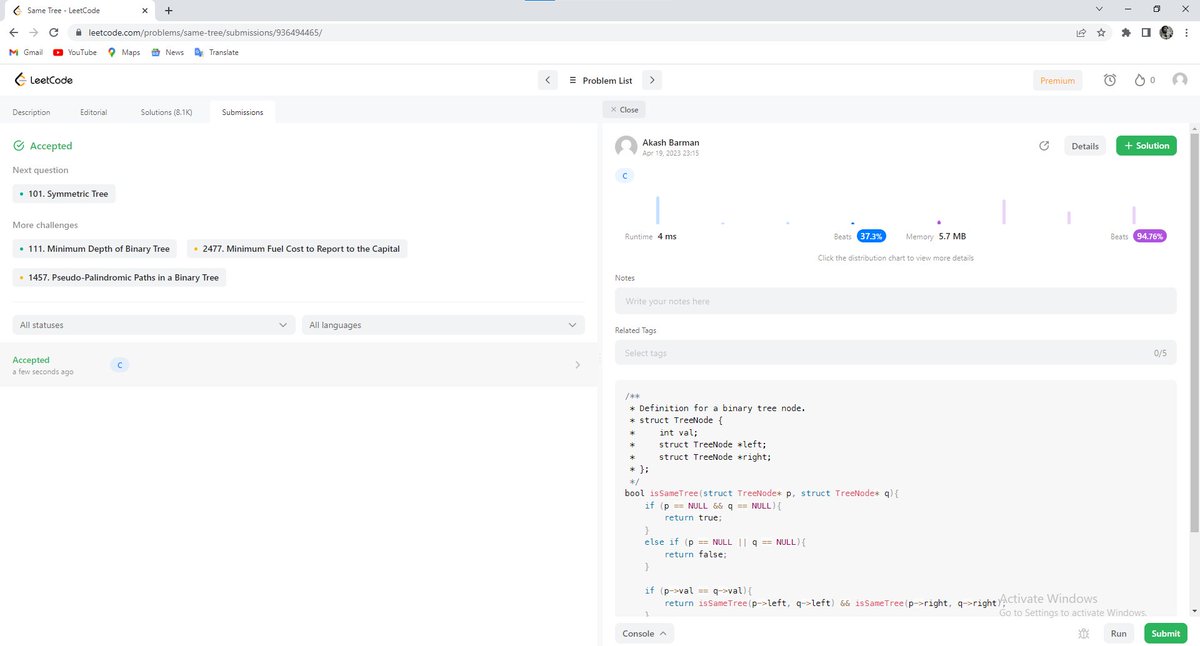Submit the solution
The height and width of the screenshot is (646, 1200).
point(1165,633)
